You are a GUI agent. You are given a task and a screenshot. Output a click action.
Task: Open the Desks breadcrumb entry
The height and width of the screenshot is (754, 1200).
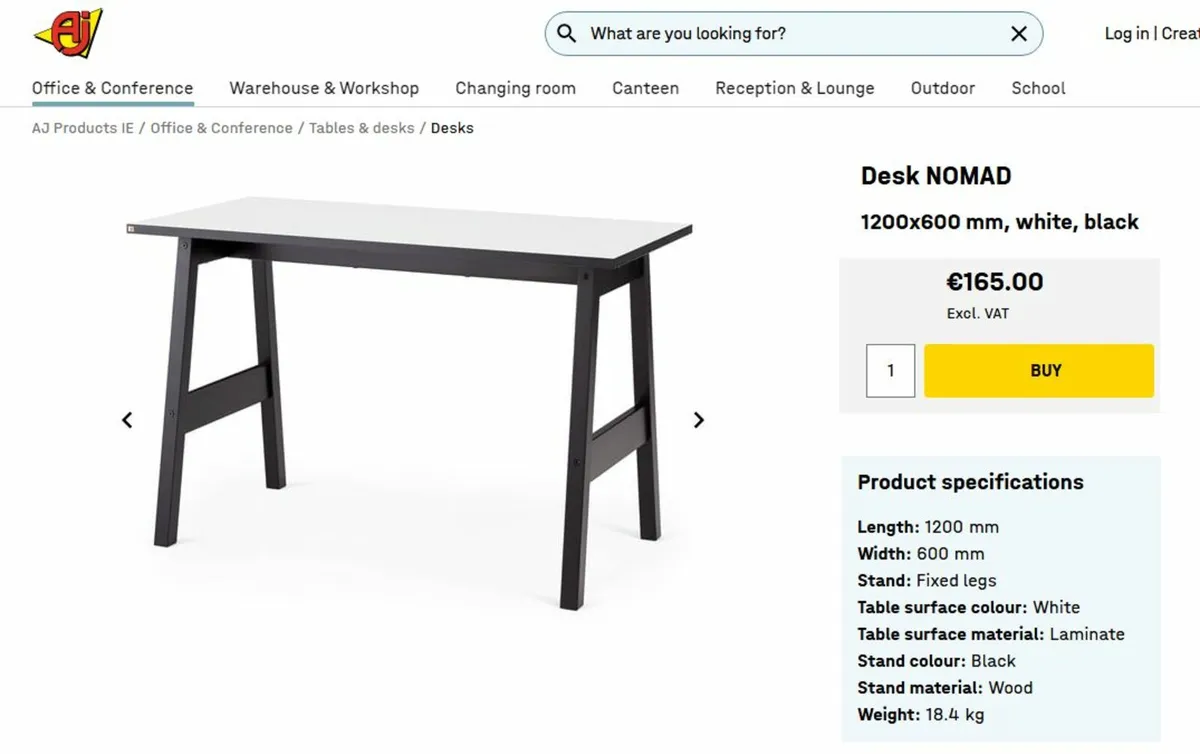tap(452, 128)
